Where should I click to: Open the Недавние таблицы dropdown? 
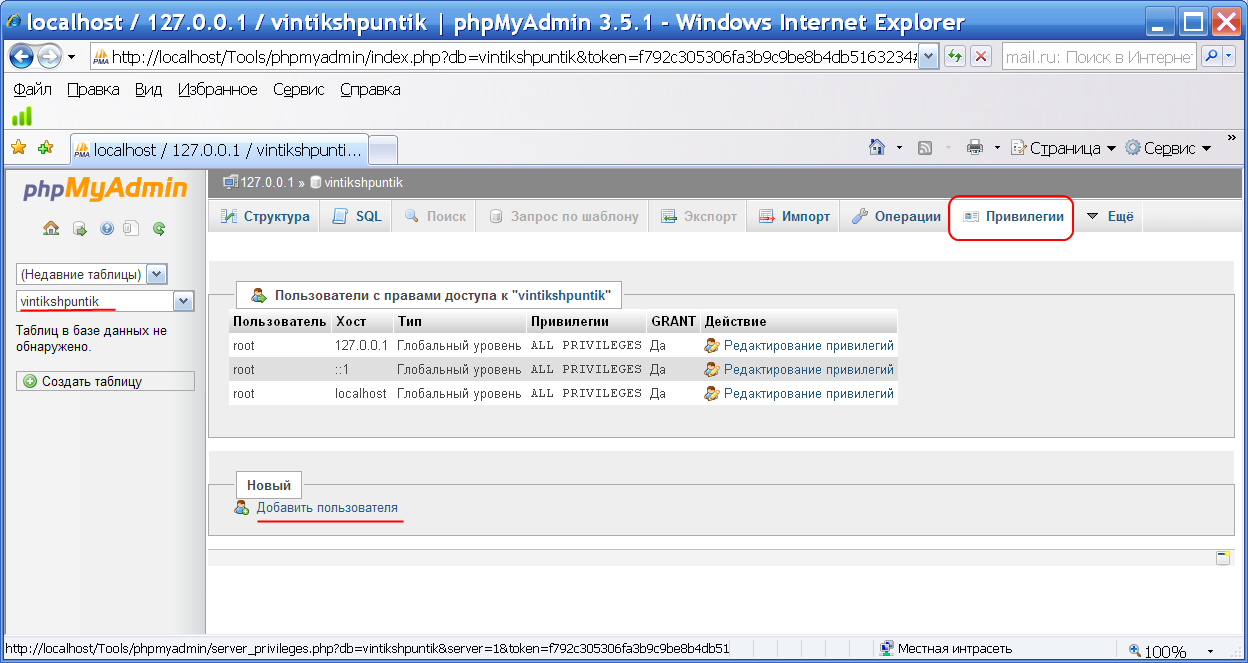(92, 274)
